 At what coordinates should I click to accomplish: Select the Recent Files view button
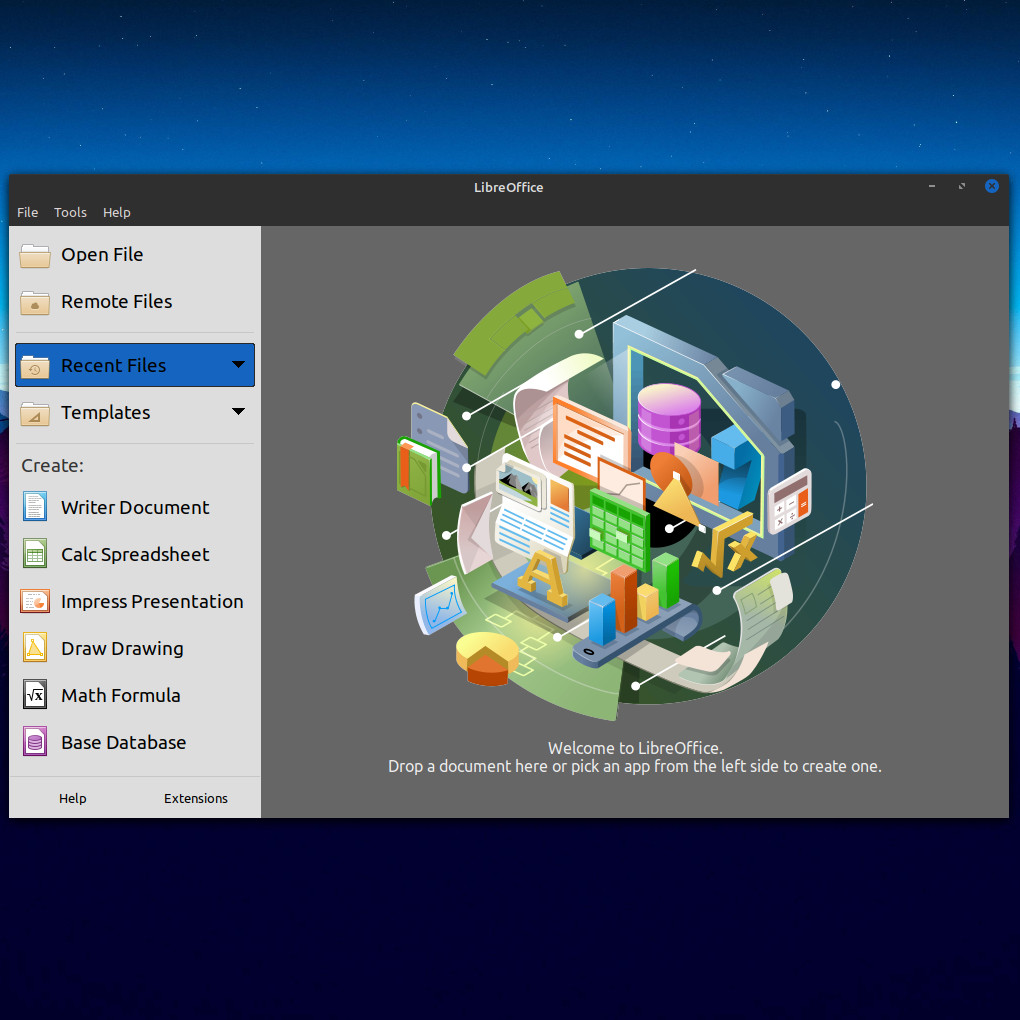tap(113, 365)
